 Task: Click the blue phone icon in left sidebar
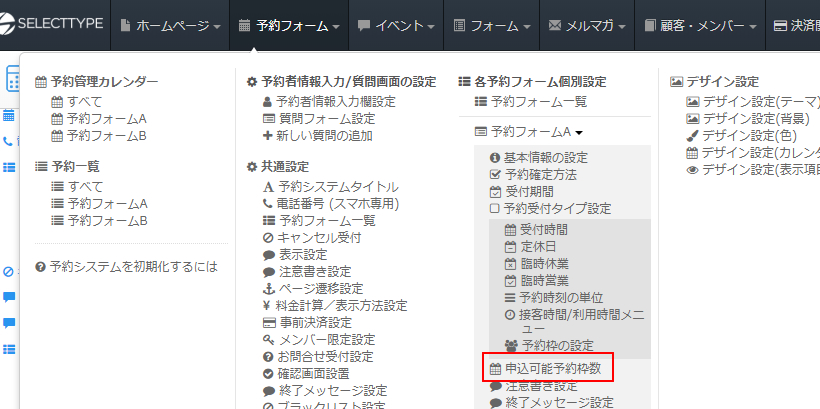tap(8, 141)
